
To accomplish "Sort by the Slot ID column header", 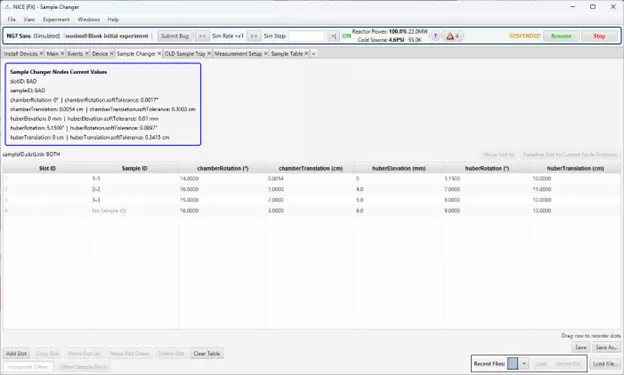I will point(47,168).
